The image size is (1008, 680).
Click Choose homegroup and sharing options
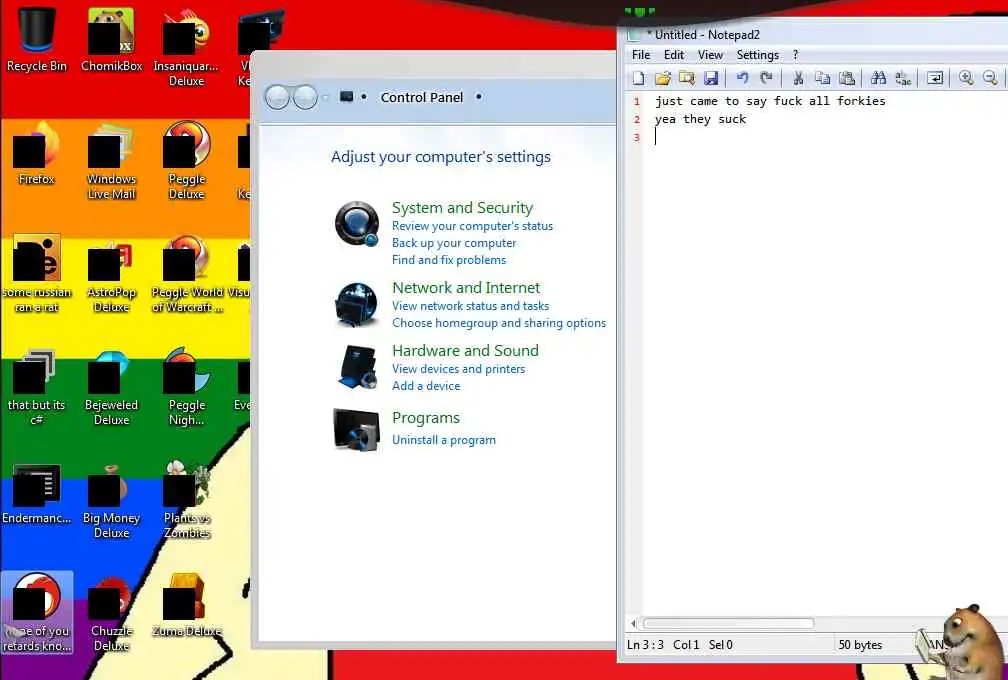tap(499, 323)
